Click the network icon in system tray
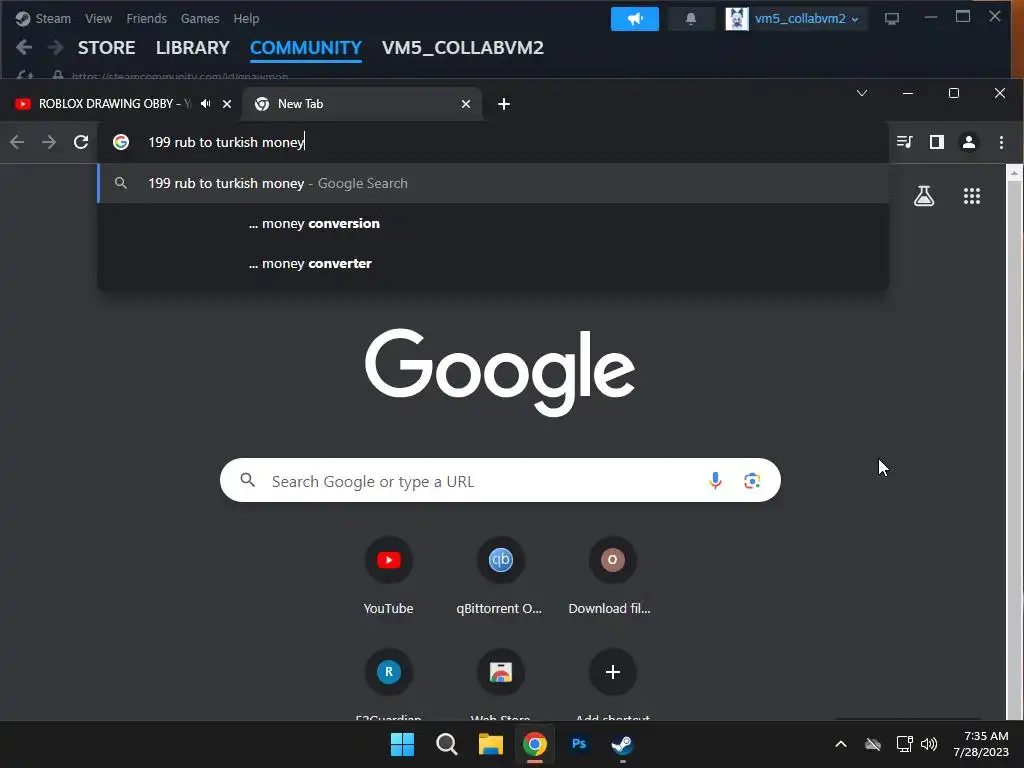This screenshot has width=1024, height=768. 904,744
